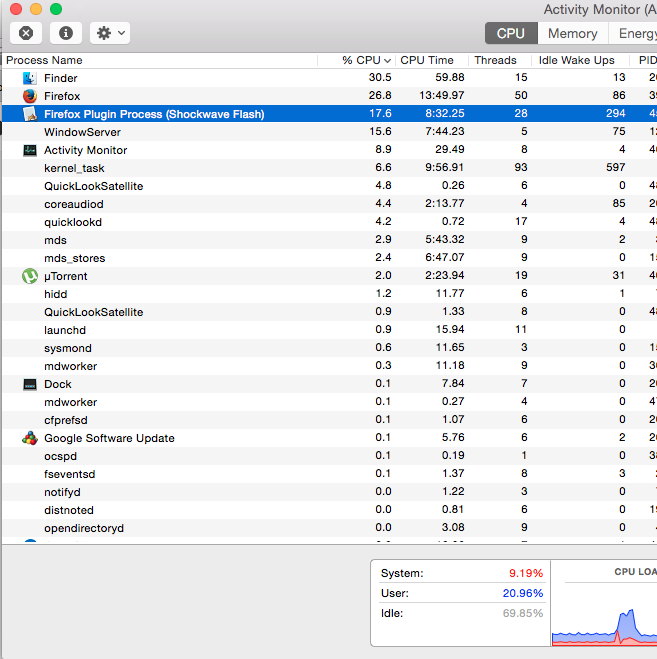
Task: Switch to the Memory tab
Action: click(x=573, y=33)
